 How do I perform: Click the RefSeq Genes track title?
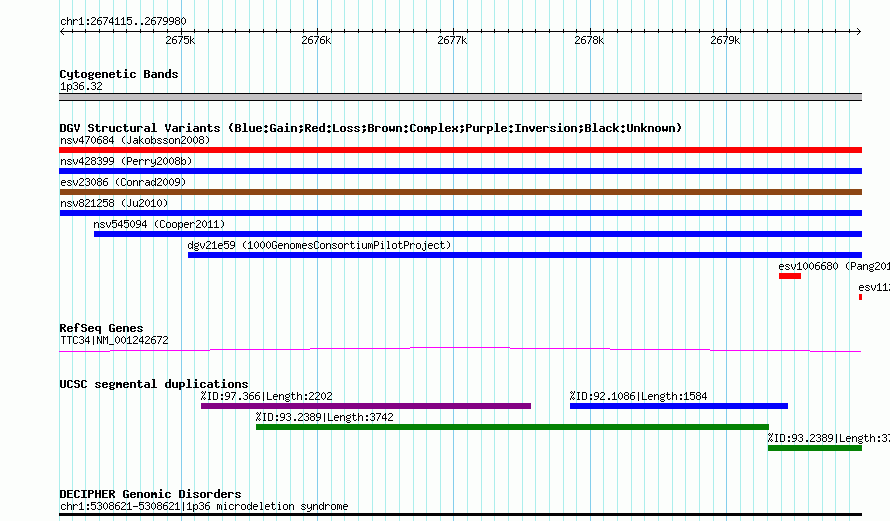coord(101,328)
